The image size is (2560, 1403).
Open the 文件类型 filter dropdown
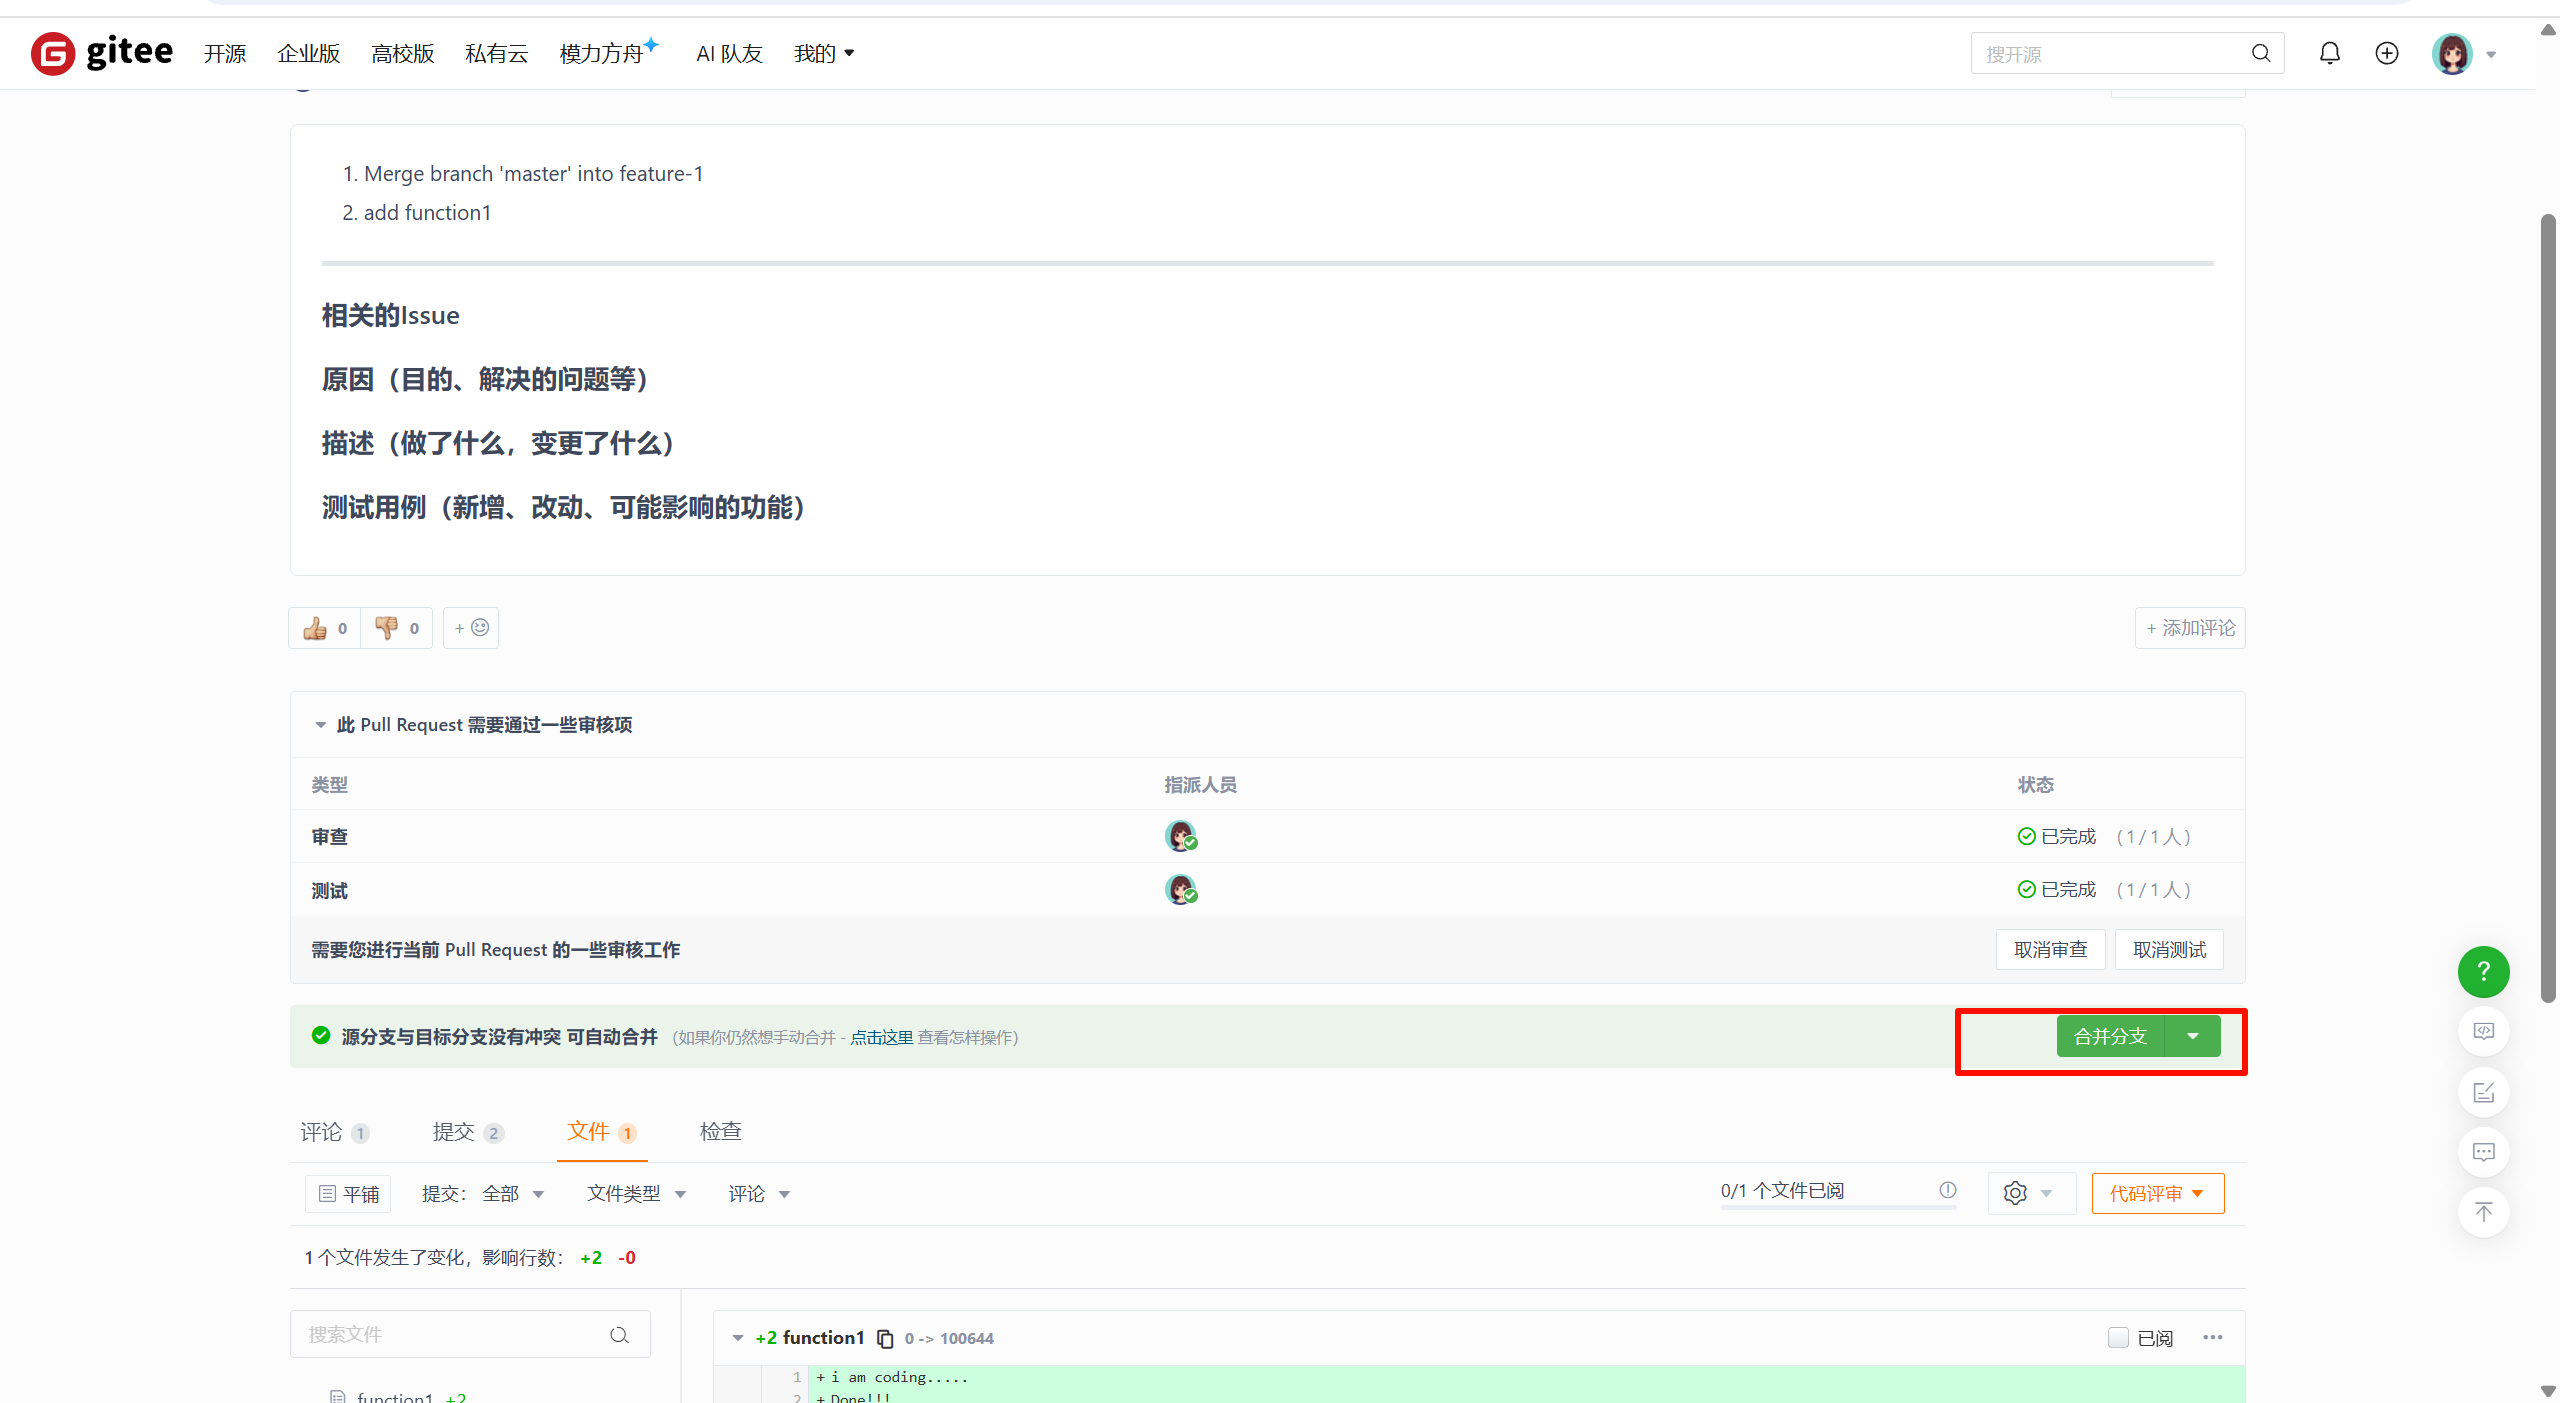[x=636, y=1193]
